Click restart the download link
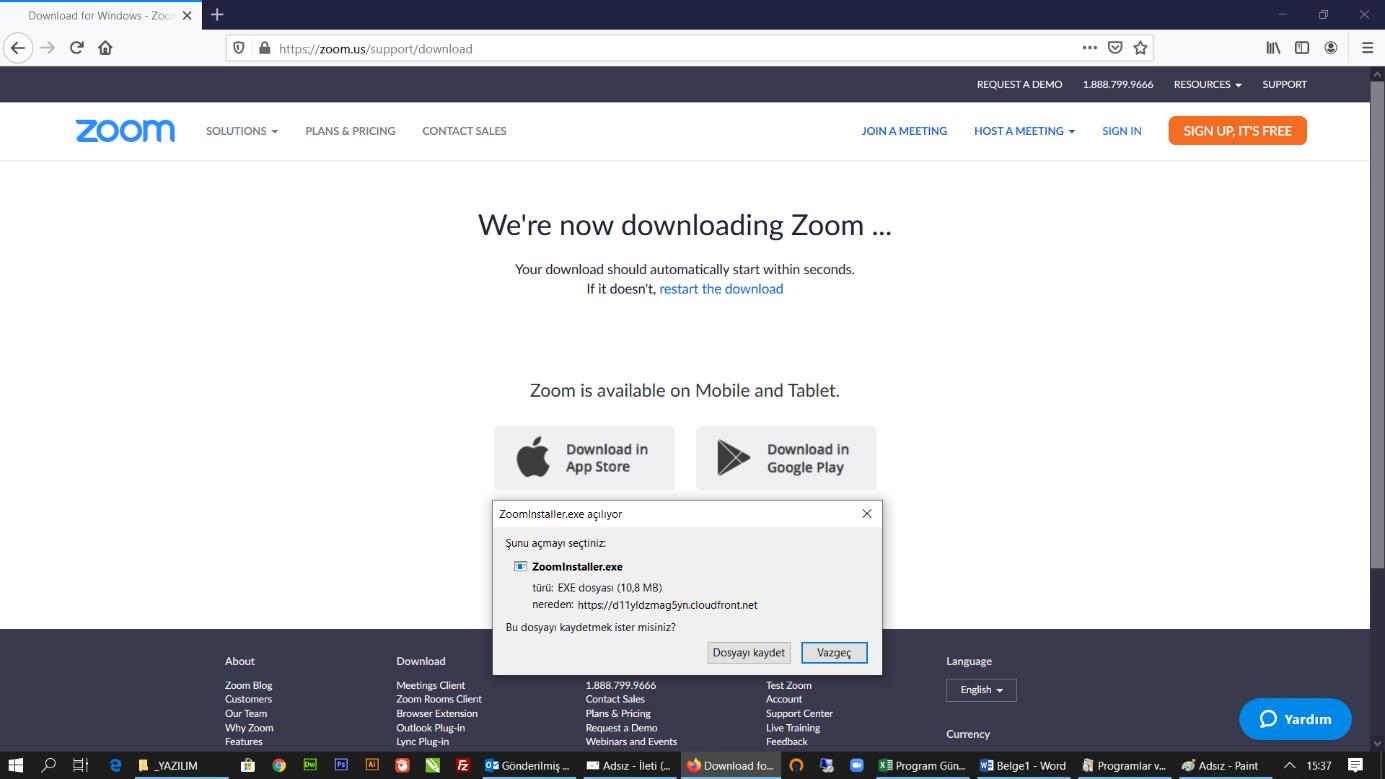Image resolution: width=1385 pixels, height=779 pixels. (x=721, y=289)
